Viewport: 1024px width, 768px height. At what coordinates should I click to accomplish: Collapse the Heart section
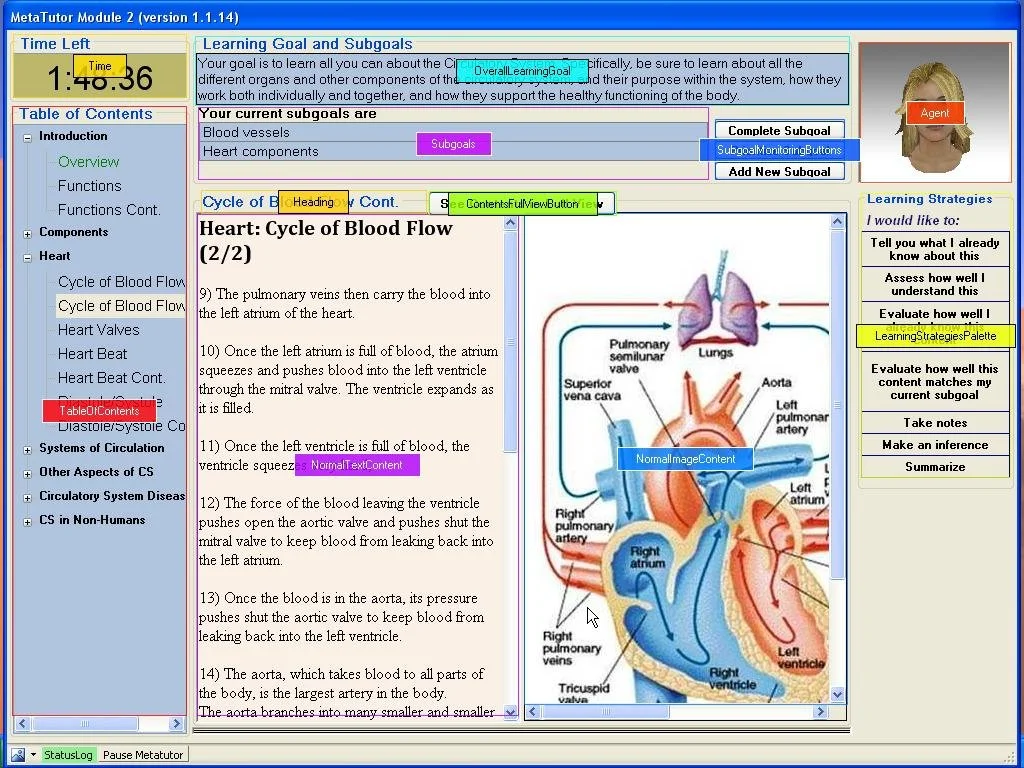(27, 258)
